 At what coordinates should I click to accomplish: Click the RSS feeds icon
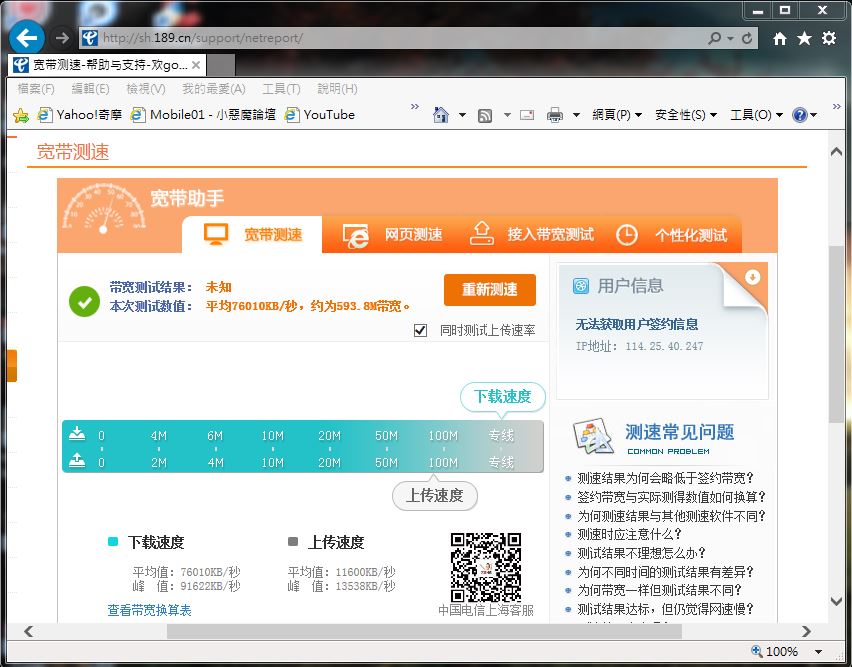point(485,115)
